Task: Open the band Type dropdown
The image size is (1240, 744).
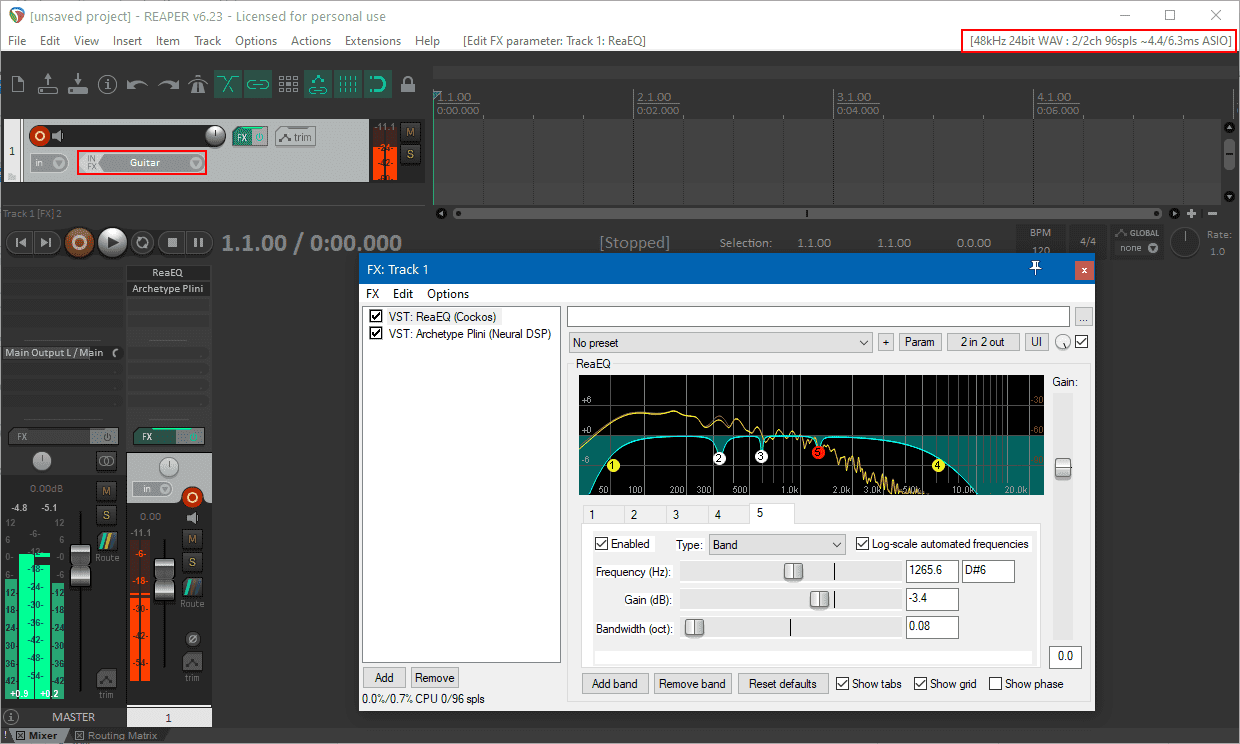Action: [x=777, y=545]
